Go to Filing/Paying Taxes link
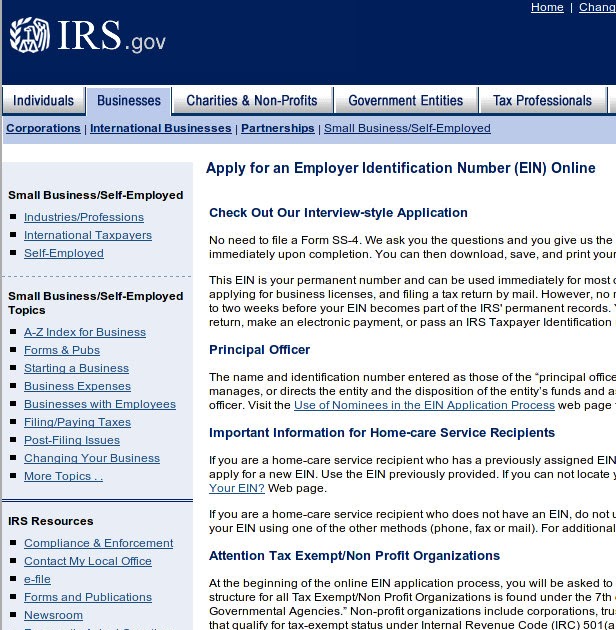Screen dimensions: 616x630 coord(78,422)
